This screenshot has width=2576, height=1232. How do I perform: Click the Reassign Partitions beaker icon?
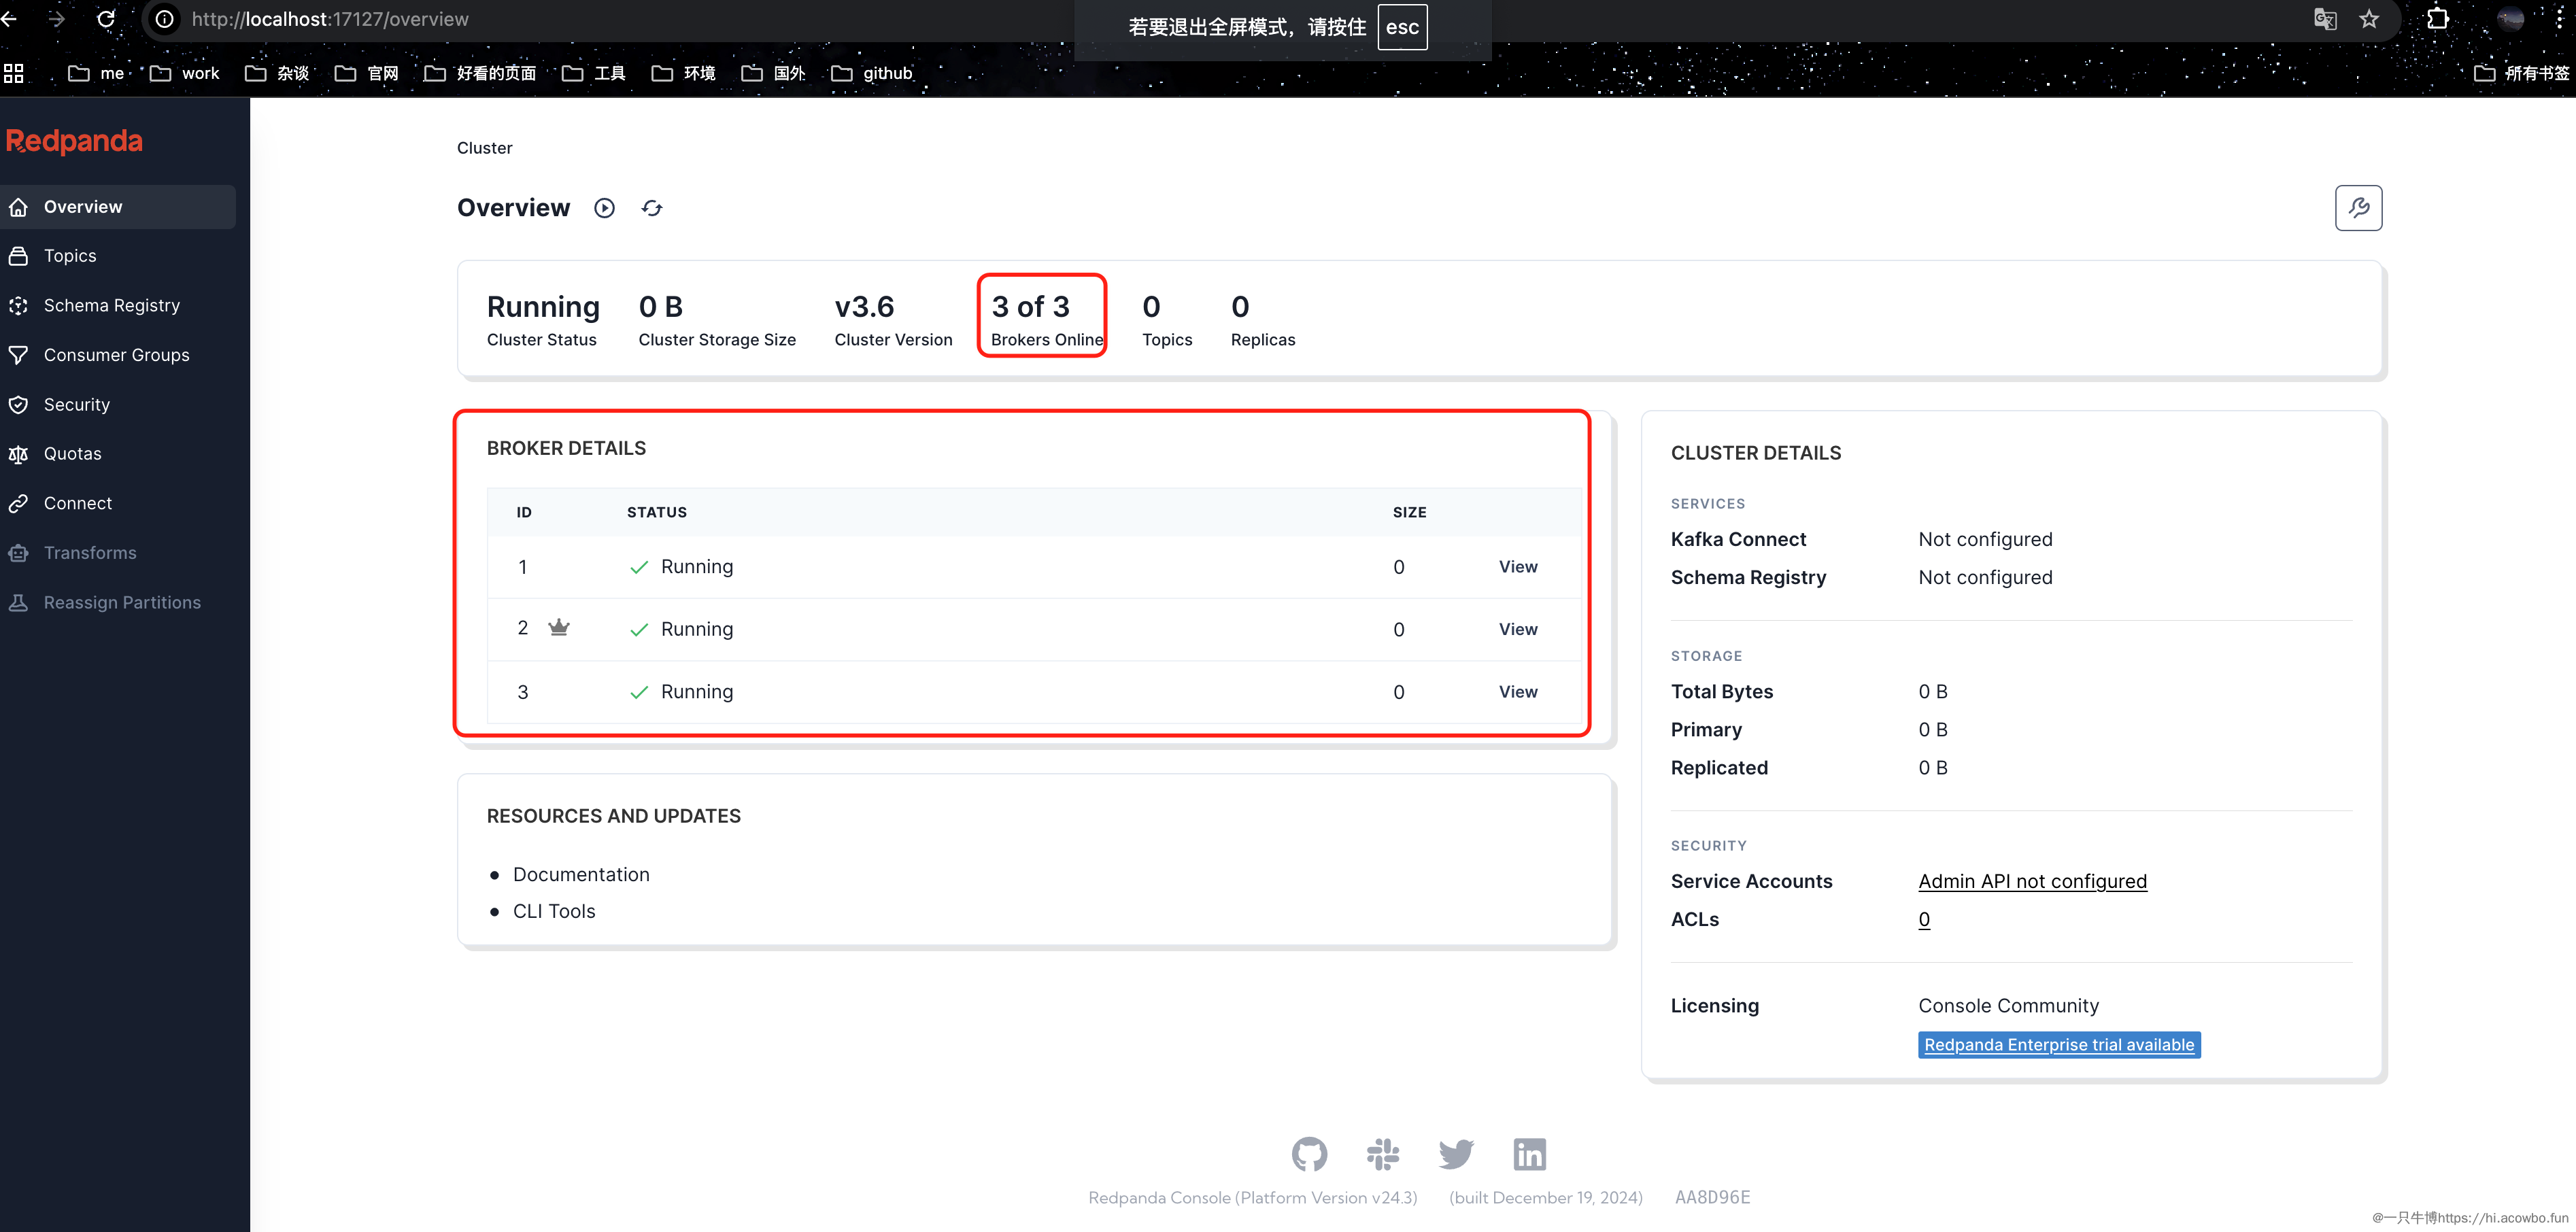click(x=18, y=603)
